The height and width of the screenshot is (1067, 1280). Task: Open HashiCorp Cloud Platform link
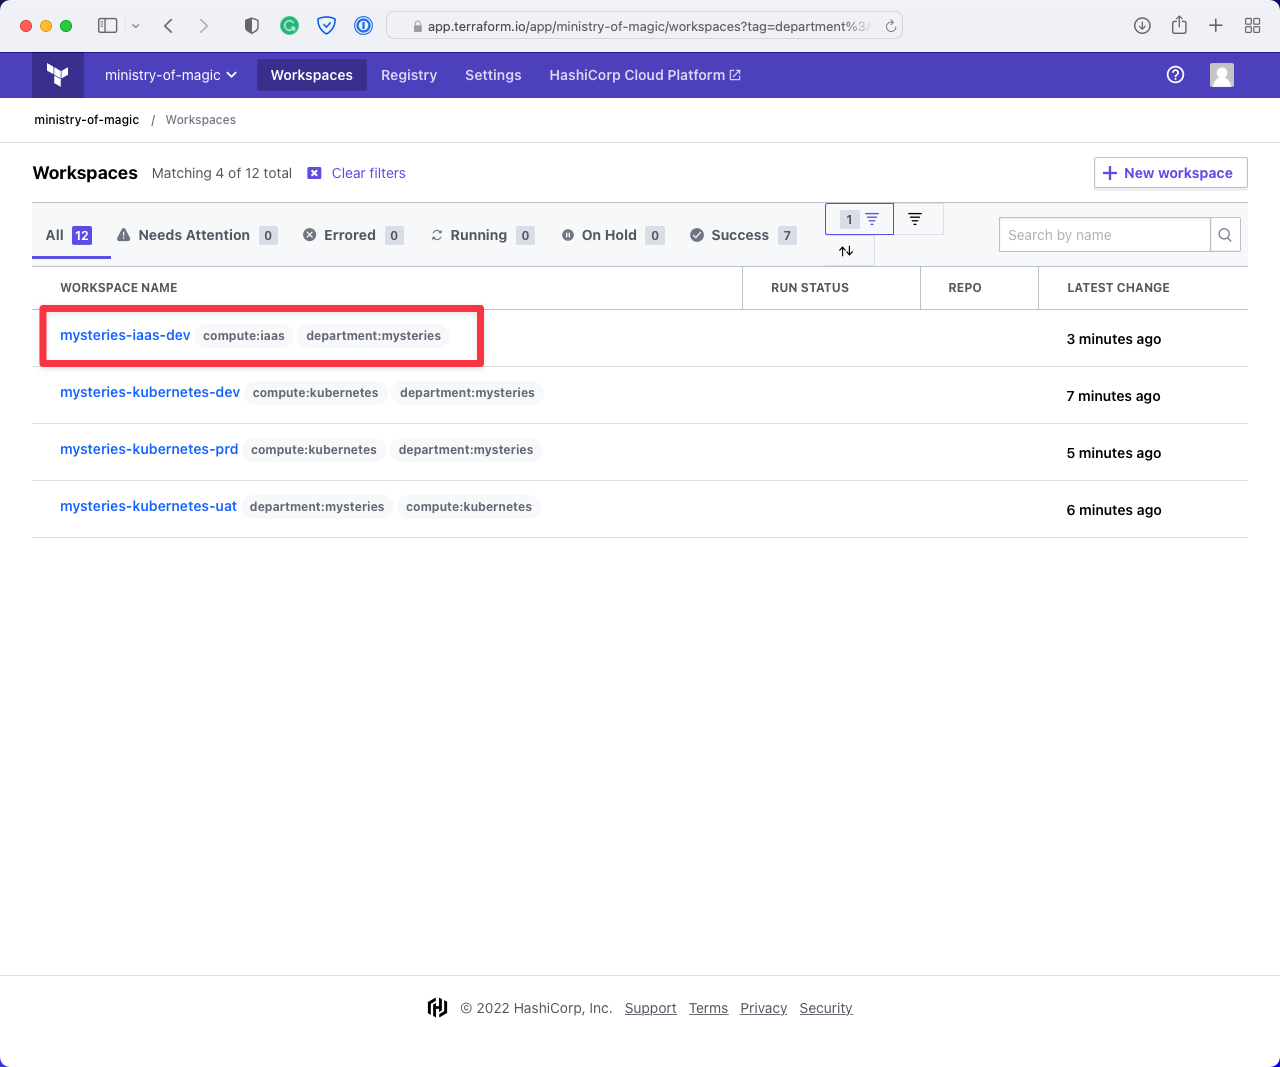point(645,75)
